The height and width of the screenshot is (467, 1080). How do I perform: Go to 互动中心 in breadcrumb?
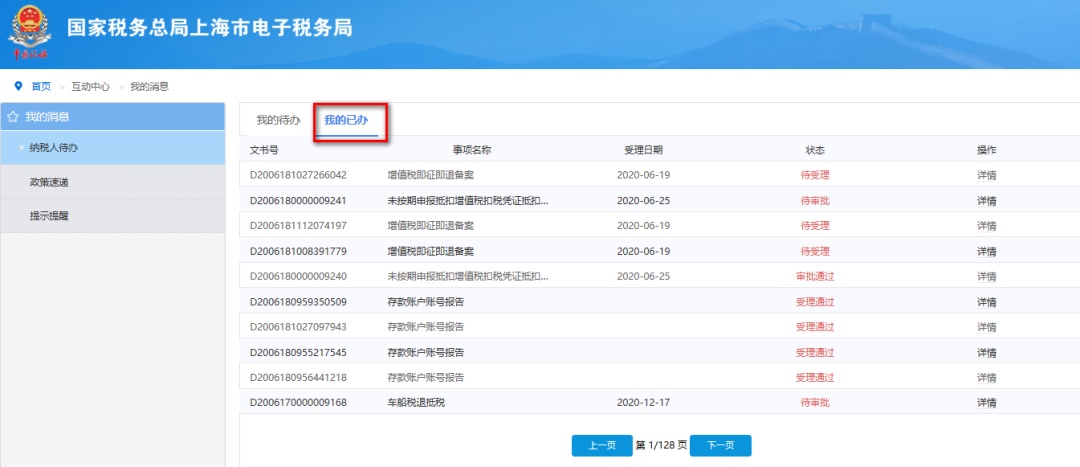90,87
